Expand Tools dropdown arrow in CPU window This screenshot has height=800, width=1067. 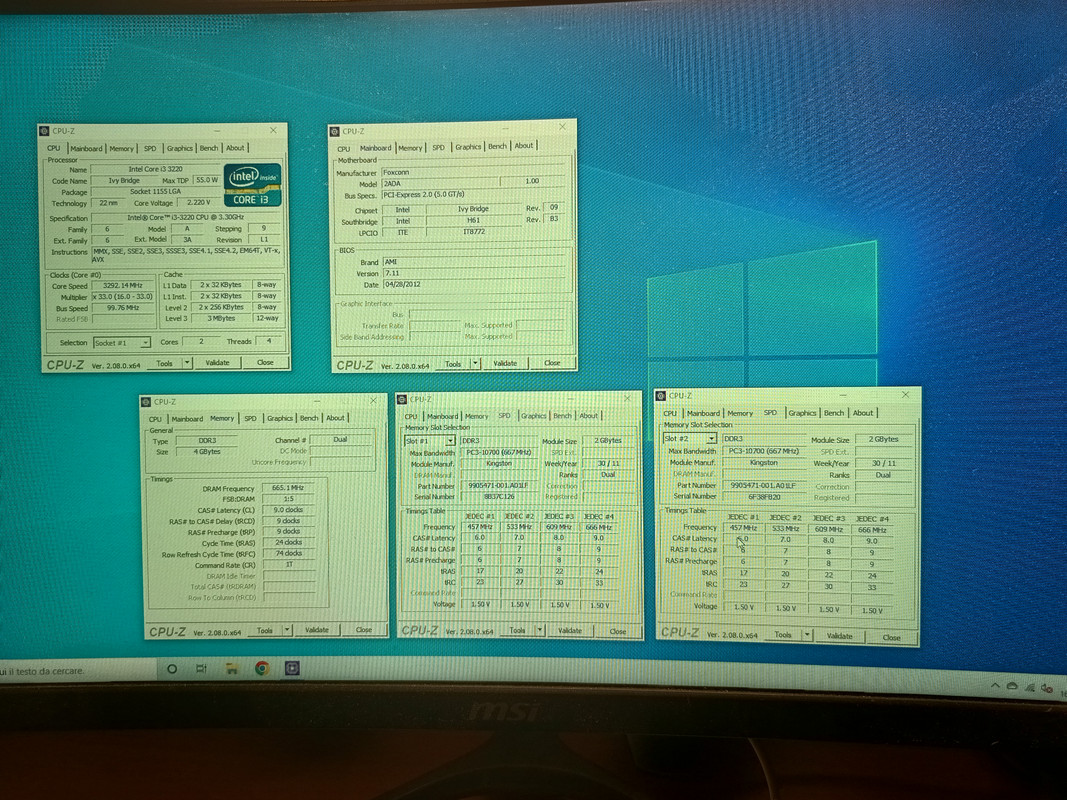[187, 363]
